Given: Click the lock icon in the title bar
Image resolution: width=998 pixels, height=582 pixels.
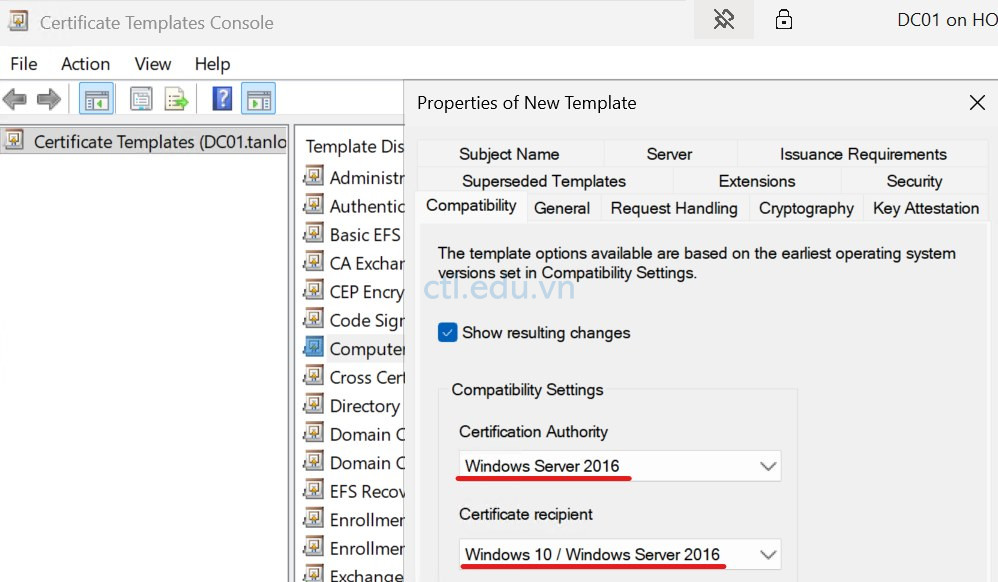Looking at the screenshot, I should click(784, 19).
